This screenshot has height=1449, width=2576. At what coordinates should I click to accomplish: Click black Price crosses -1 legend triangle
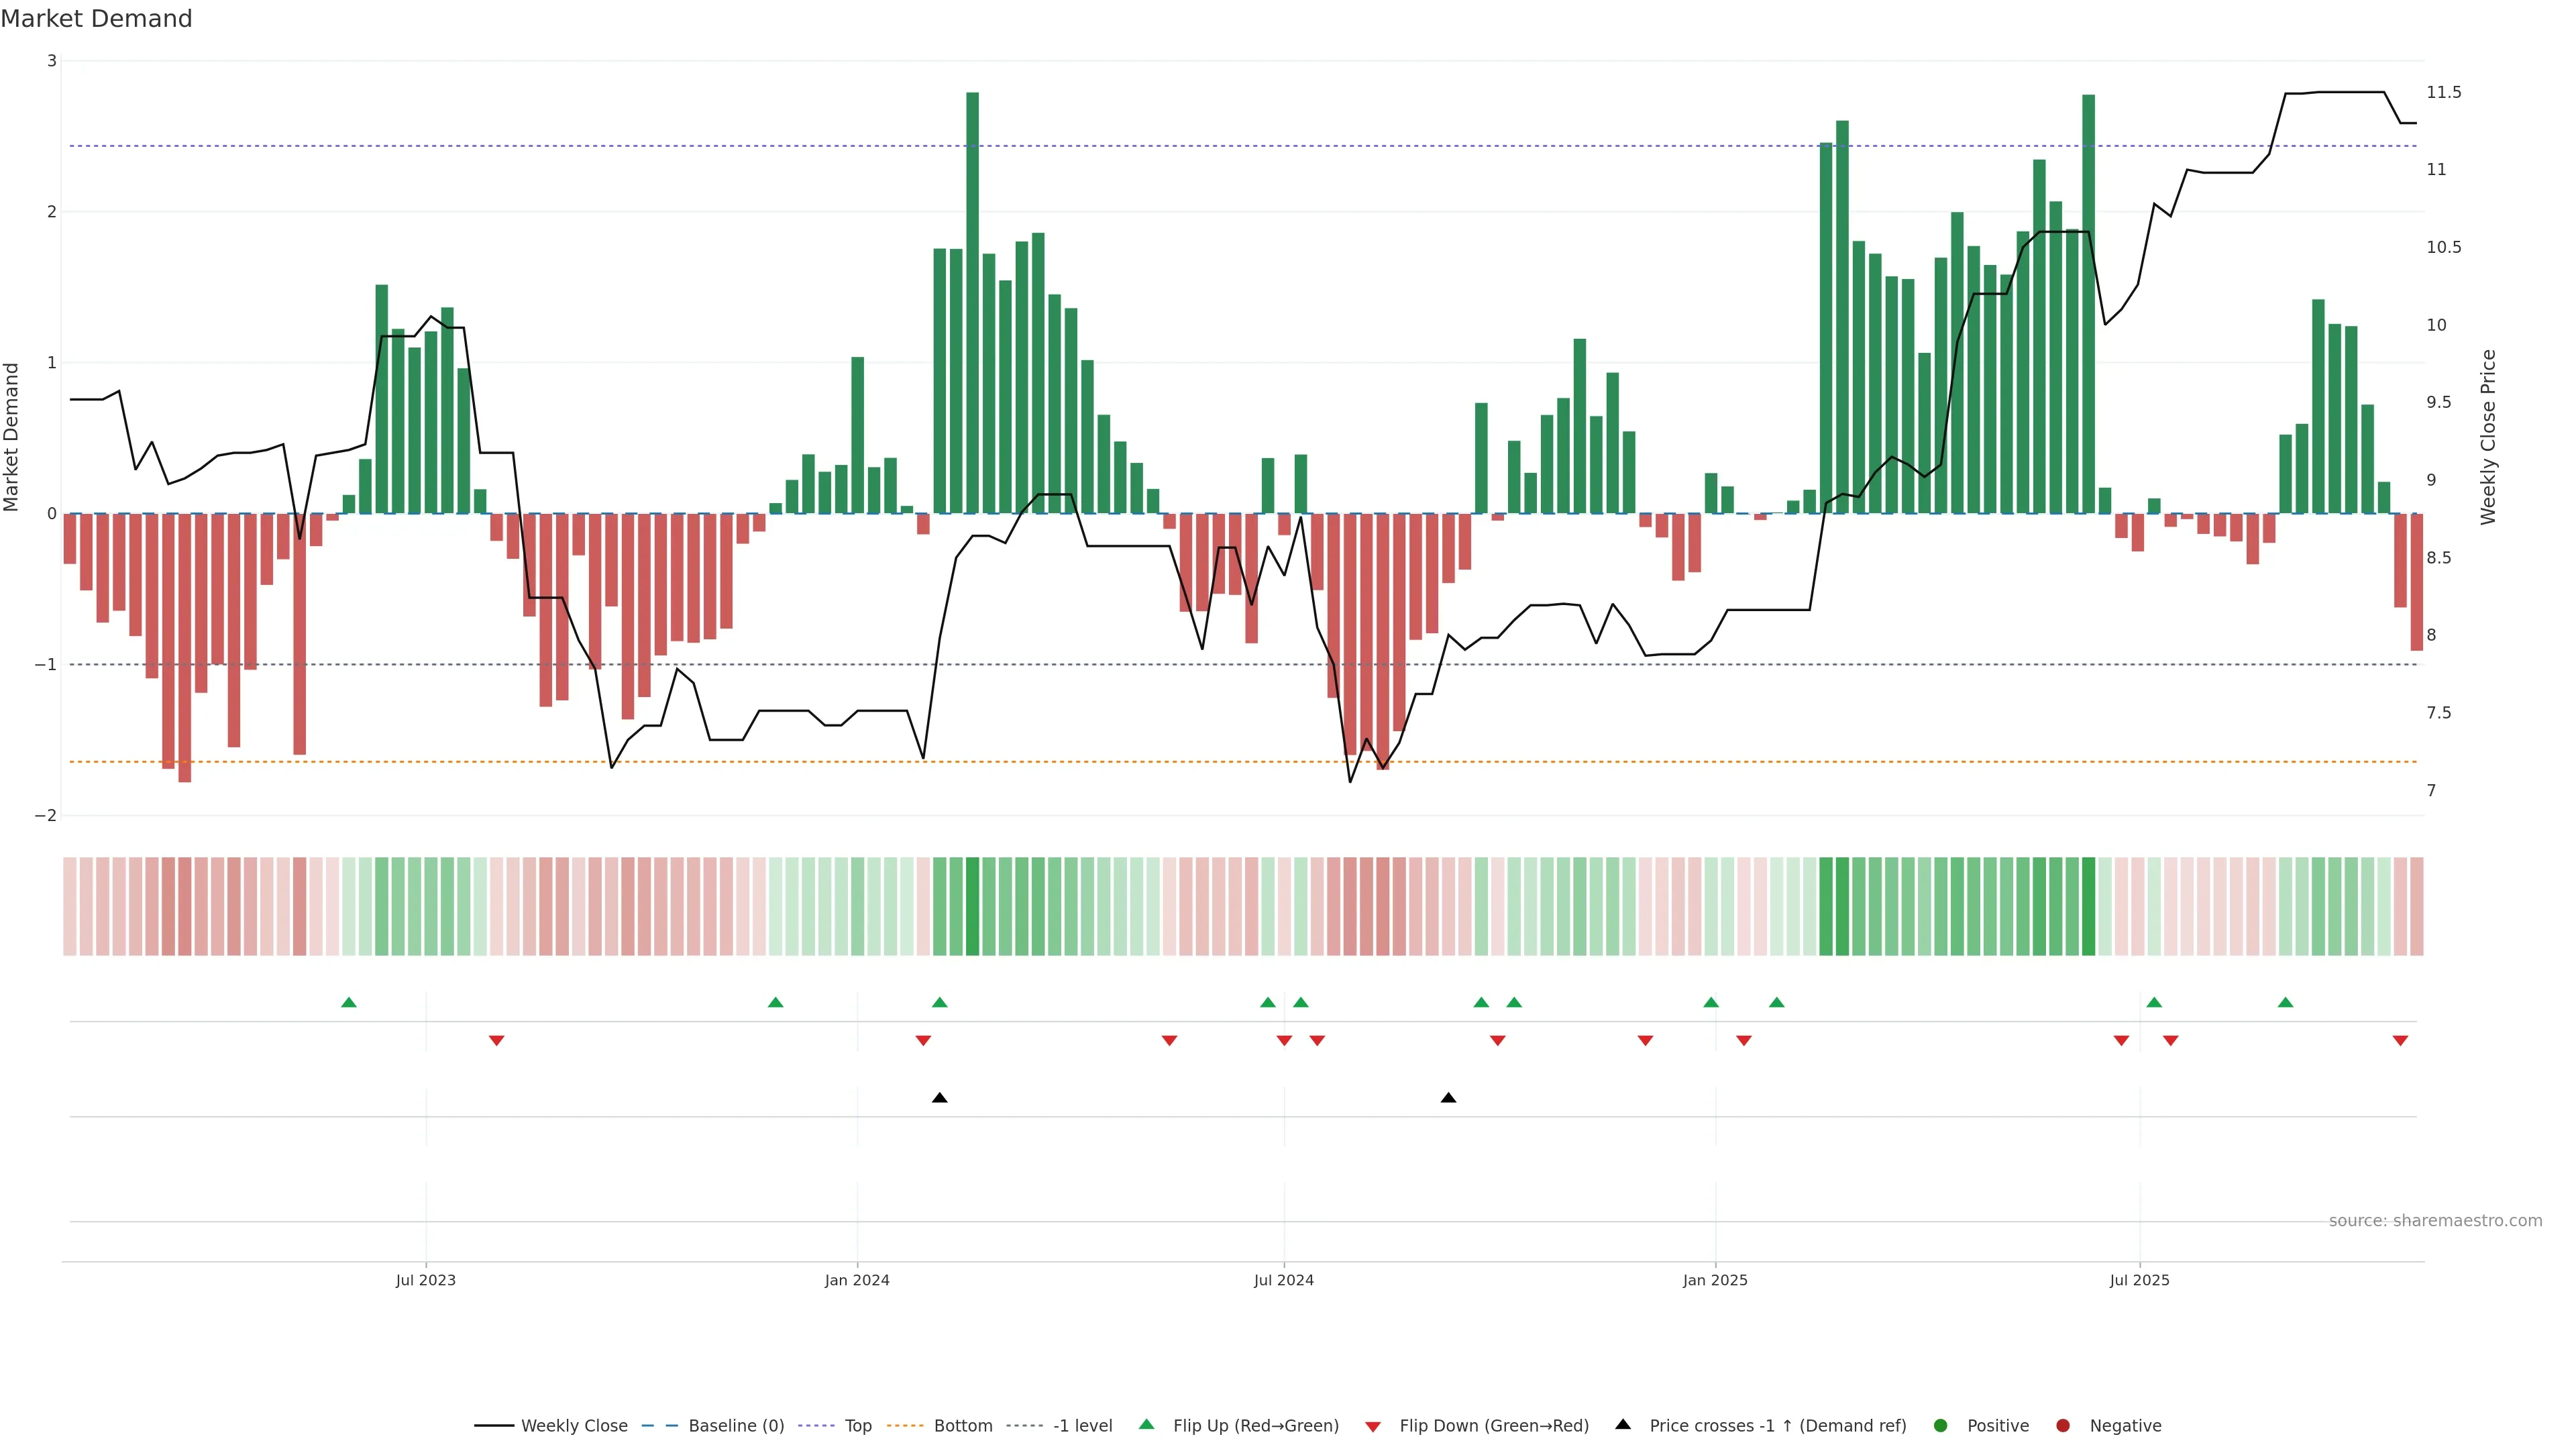pyautogui.click(x=1623, y=1425)
